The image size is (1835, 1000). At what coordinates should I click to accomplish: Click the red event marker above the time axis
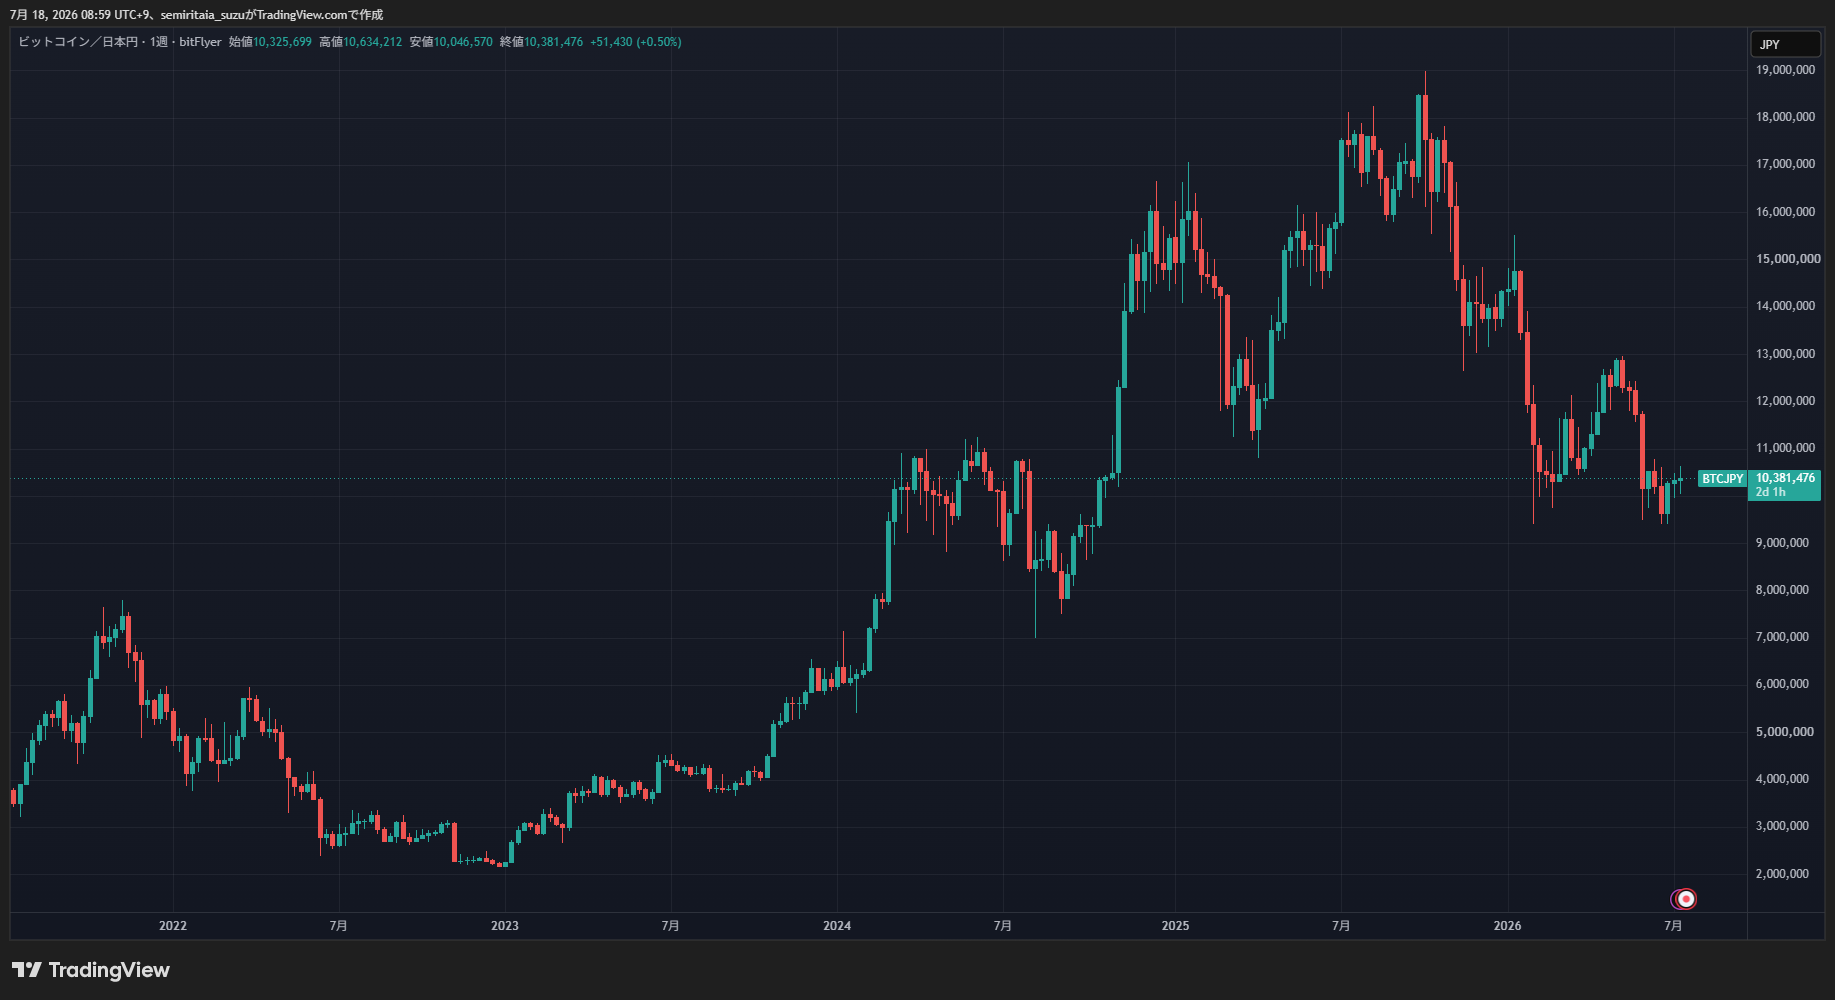pos(1686,899)
